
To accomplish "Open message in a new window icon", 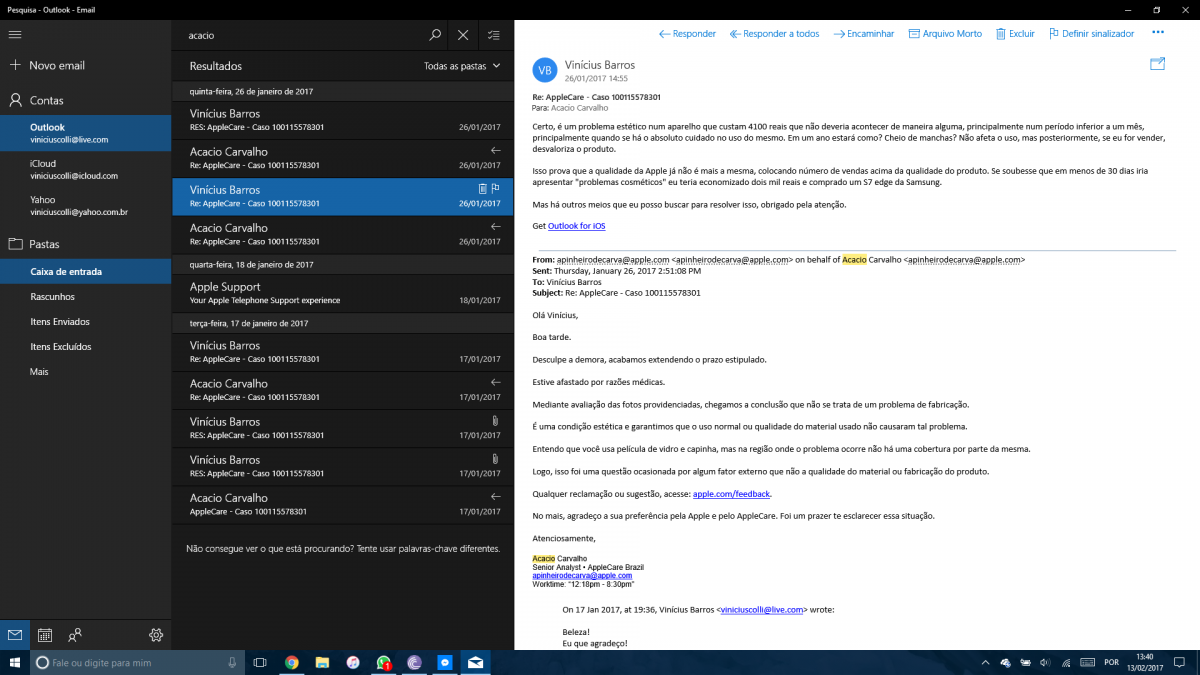I will pos(1158,64).
